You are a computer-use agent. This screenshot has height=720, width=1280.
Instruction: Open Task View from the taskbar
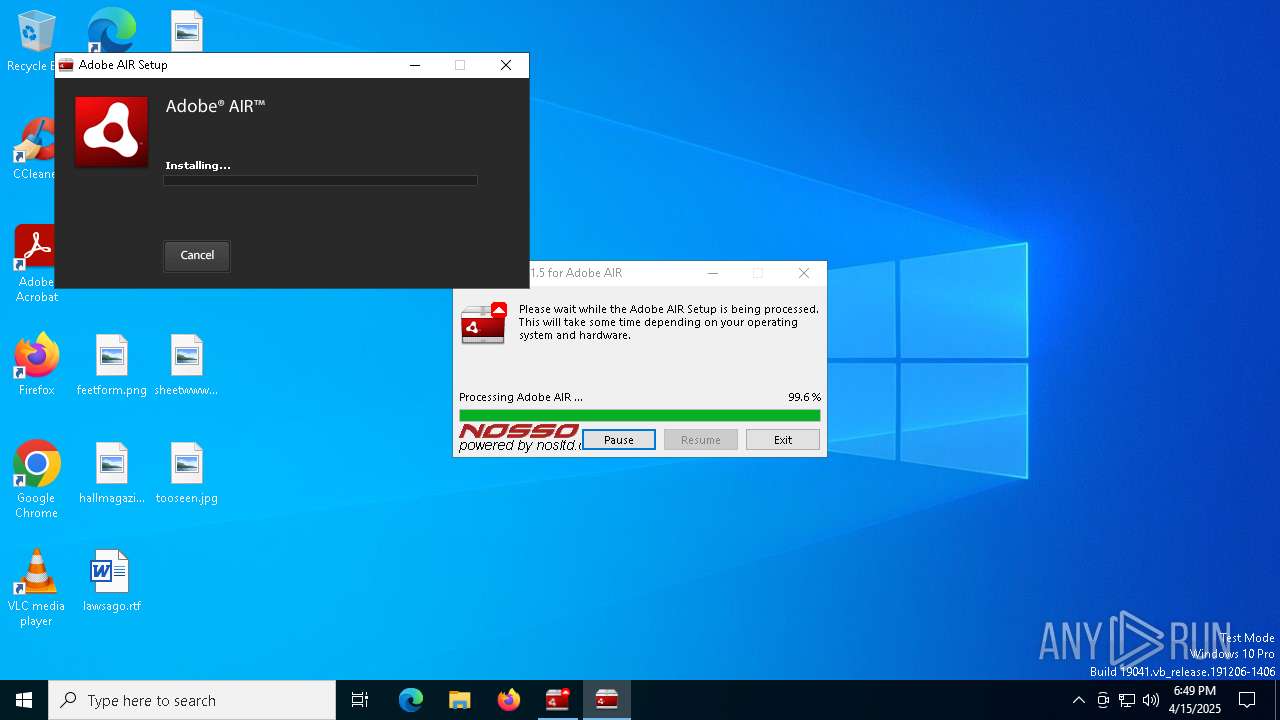click(x=360, y=700)
